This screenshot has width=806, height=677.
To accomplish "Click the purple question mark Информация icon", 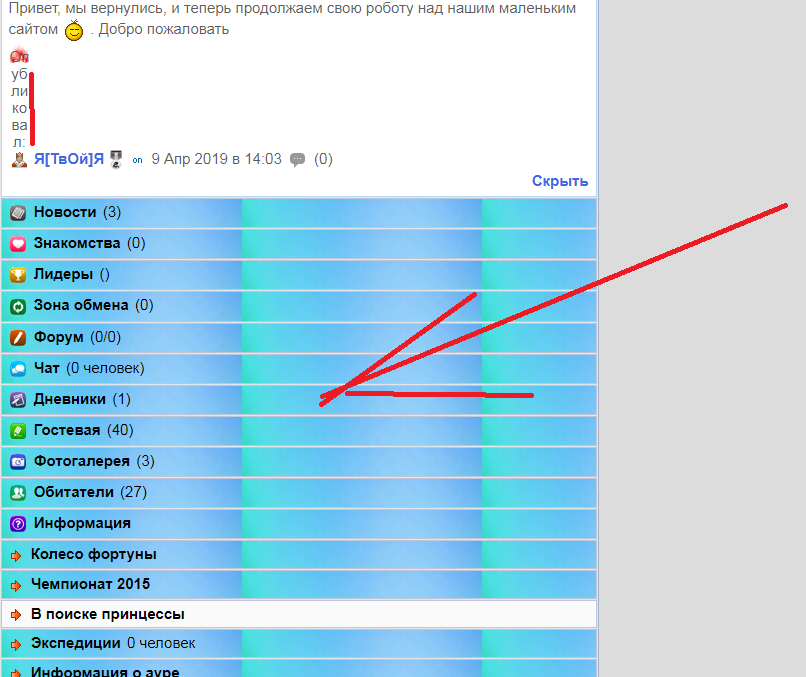I will tap(18, 524).
